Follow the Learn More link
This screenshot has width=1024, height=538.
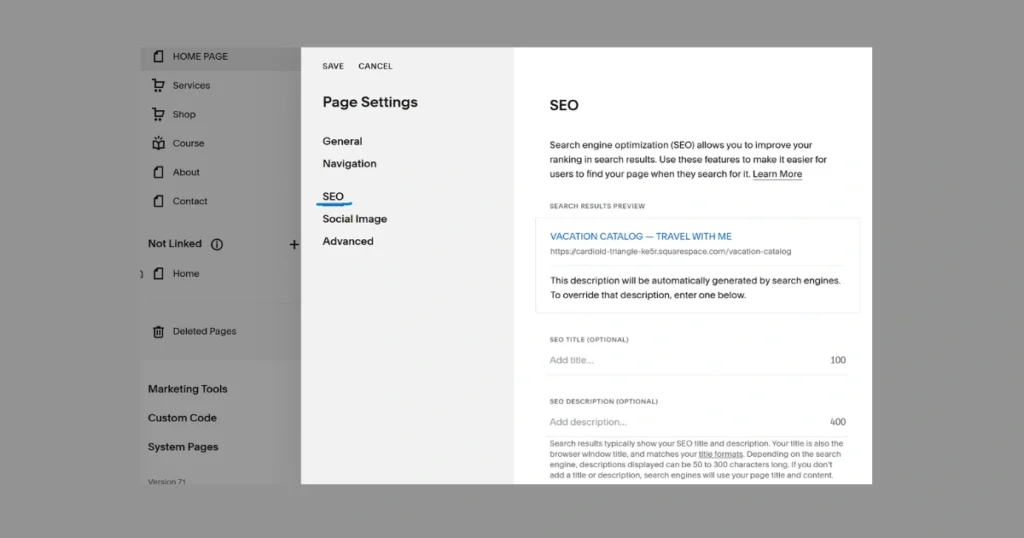777,174
